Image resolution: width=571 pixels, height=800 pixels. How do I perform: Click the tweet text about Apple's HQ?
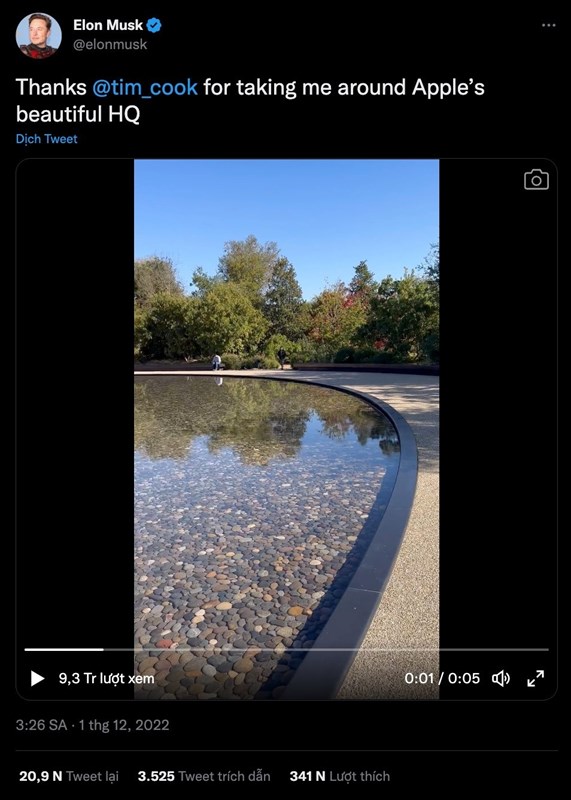click(250, 101)
